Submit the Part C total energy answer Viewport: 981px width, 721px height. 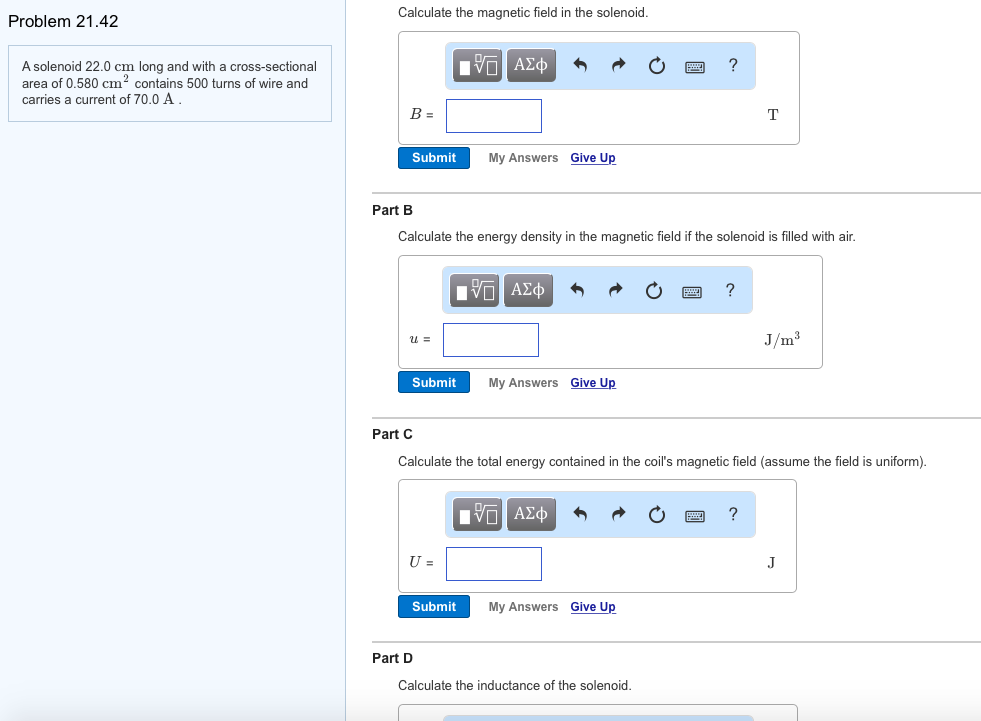pyautogui.click(x=433, y=606)
